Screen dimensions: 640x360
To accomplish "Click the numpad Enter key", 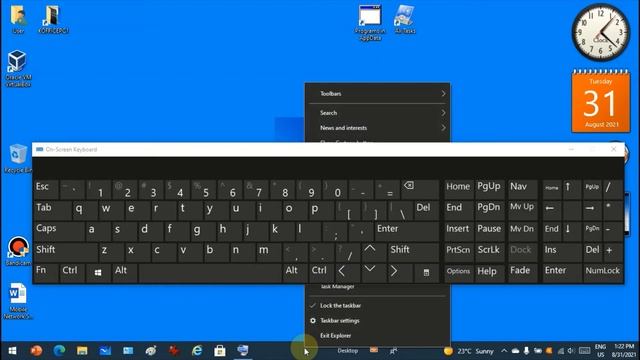I will pyautogui.click(x=562, y=272).
